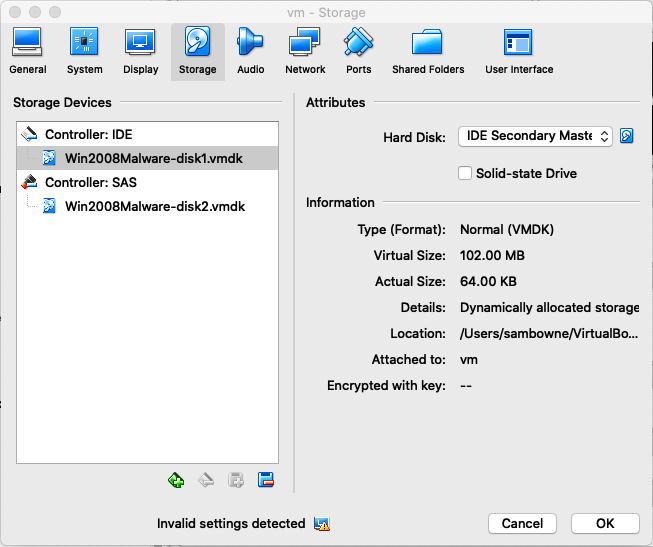Click the Virtual Size value 102.00 MB
This screenshot has height=547, width=653.
(x=492, y=255)
